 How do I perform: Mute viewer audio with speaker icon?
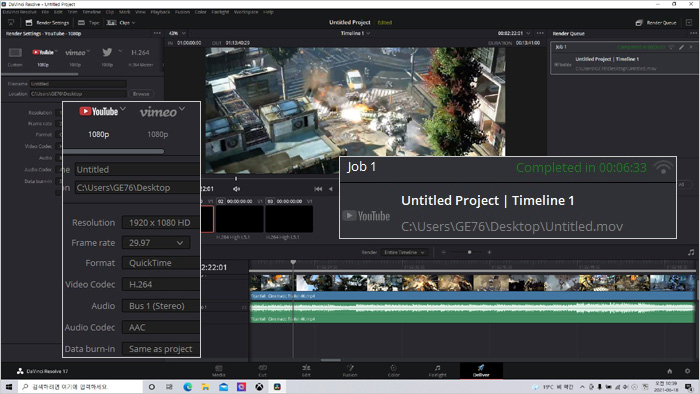tap(236, 189)
